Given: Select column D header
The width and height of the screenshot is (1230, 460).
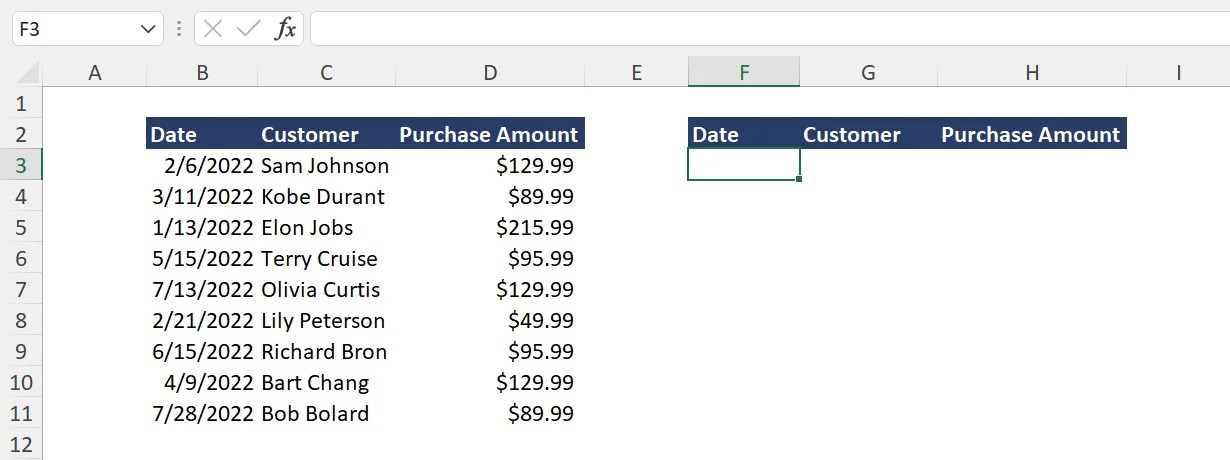Looking at the screenshot, I should [x=490, y=72].
